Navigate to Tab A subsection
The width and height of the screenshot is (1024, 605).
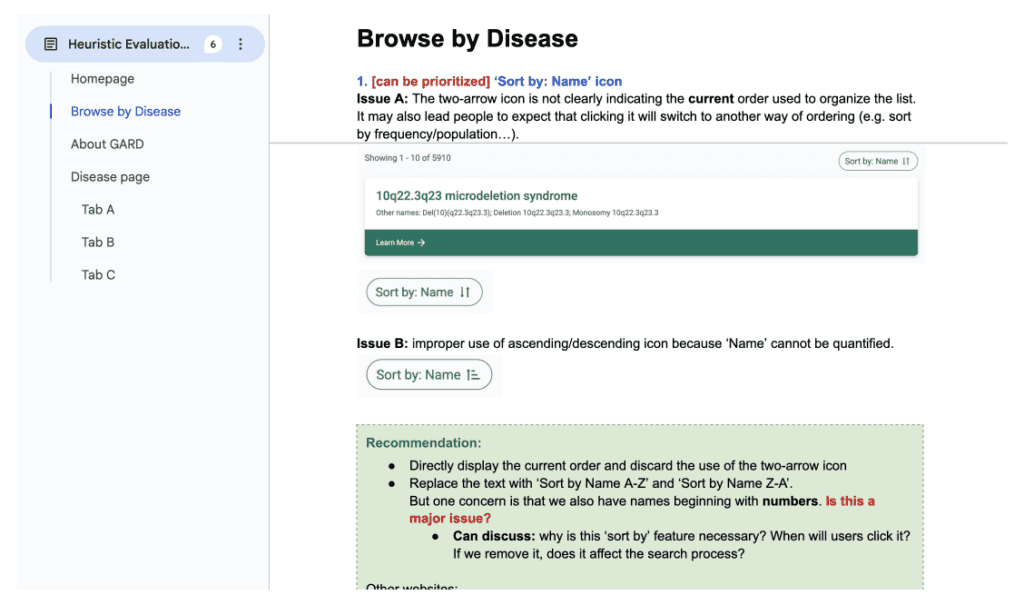point(98,210)
